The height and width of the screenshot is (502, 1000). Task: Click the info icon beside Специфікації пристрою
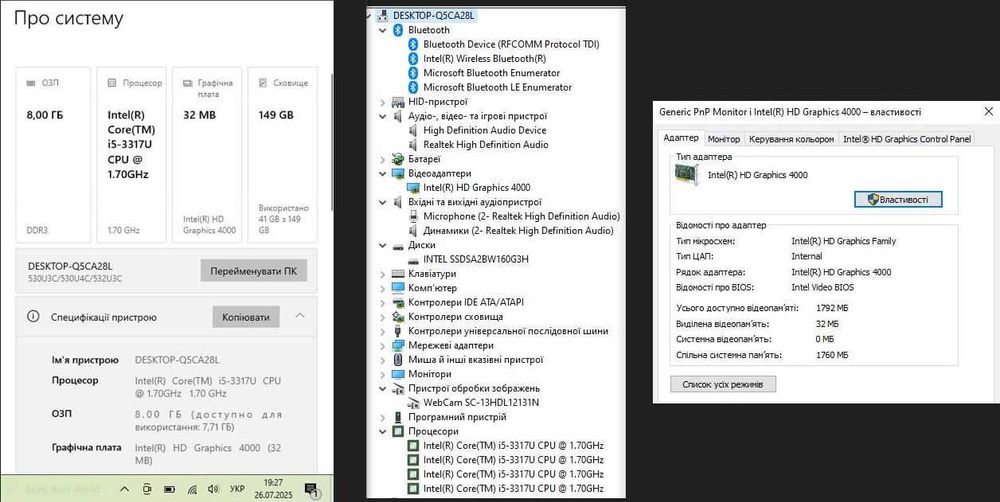click(33, 316)
